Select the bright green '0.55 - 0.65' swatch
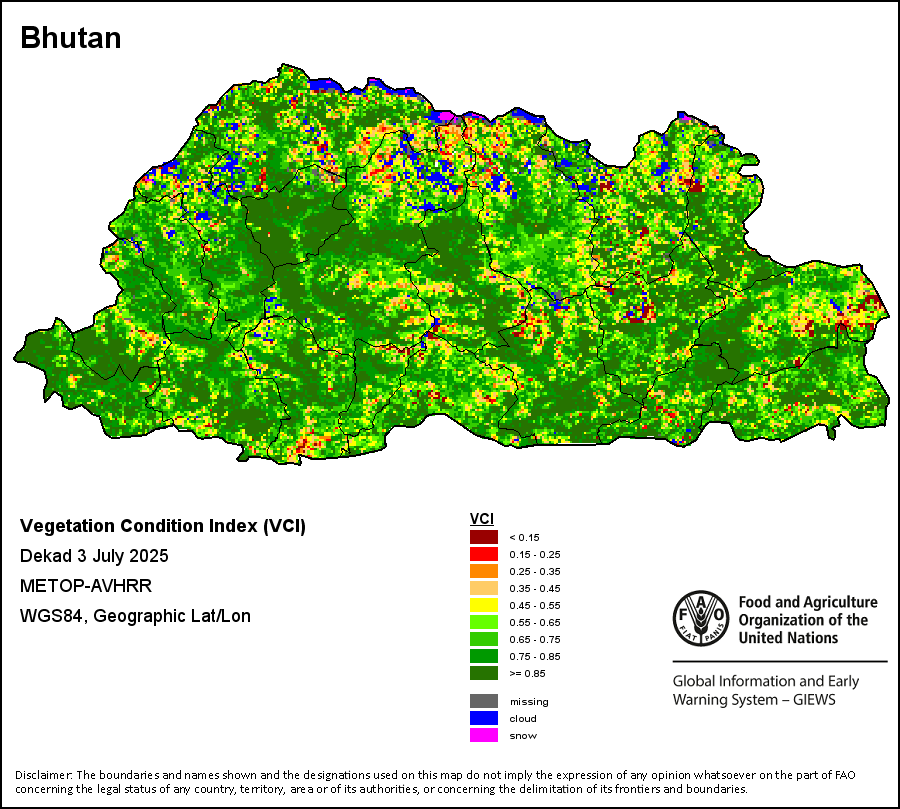The width and height of the screenshot is (900, 809). (x=484, y=623)
